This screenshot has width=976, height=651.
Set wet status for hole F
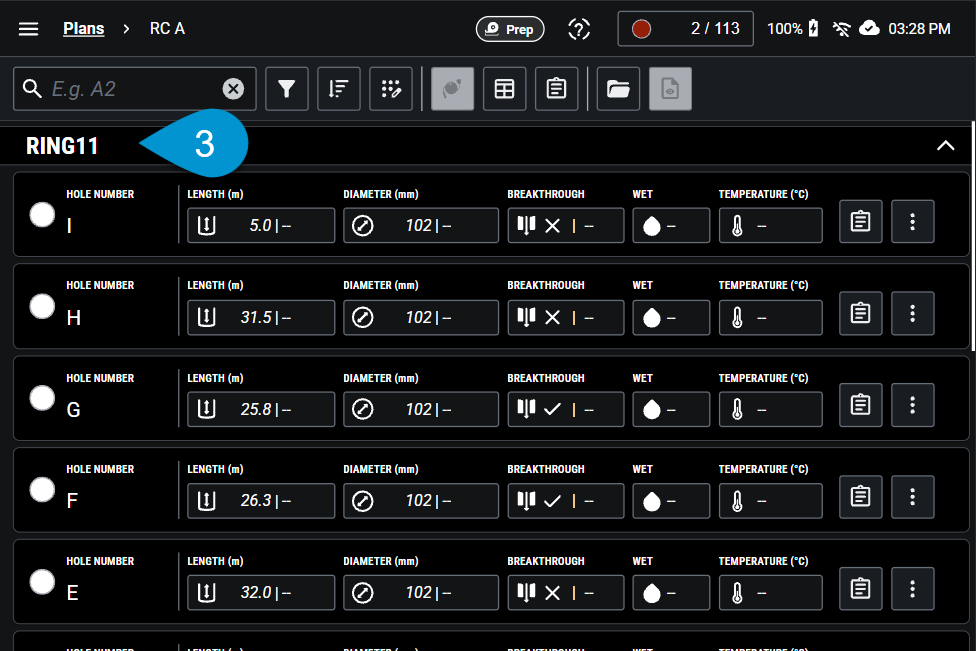[x=671, y=500]
